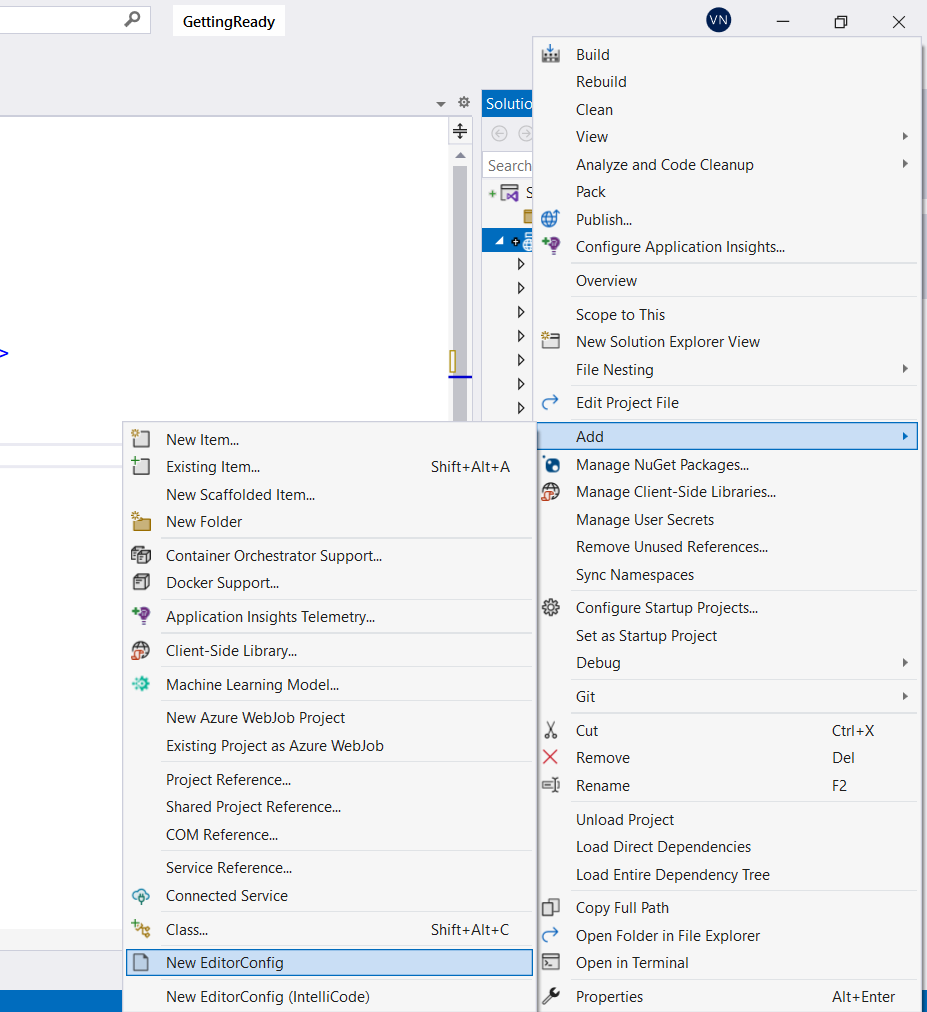Viewport: 927px width, 1012px height.
Task: Select Sync Namespaces
Action: coord(635,574)
